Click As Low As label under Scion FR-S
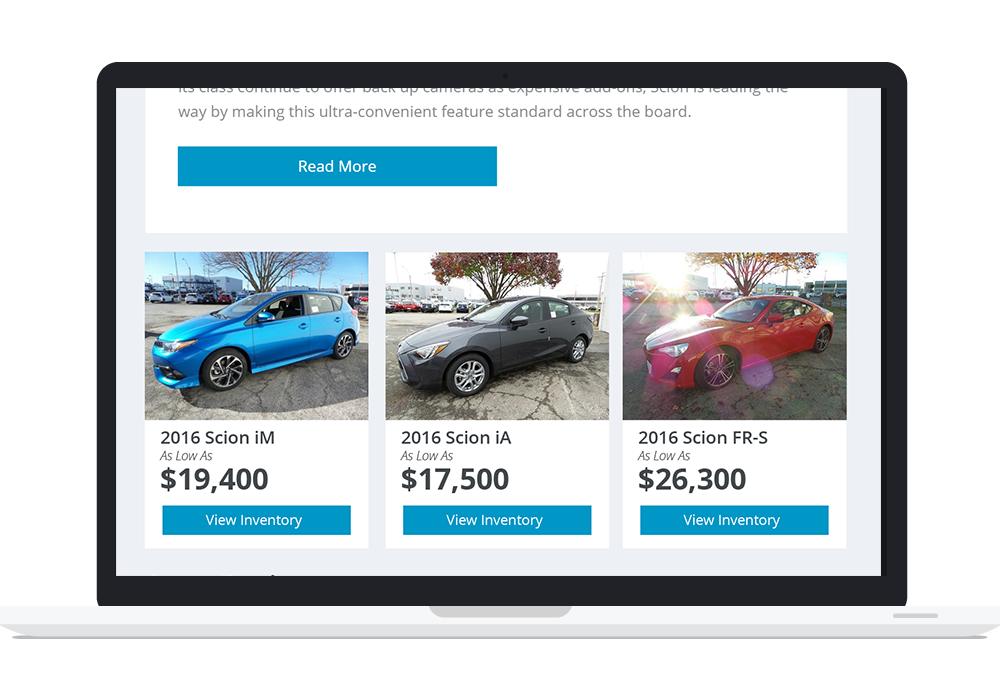The height and width of the screenshot is (700, 1000). click(664, 456)
